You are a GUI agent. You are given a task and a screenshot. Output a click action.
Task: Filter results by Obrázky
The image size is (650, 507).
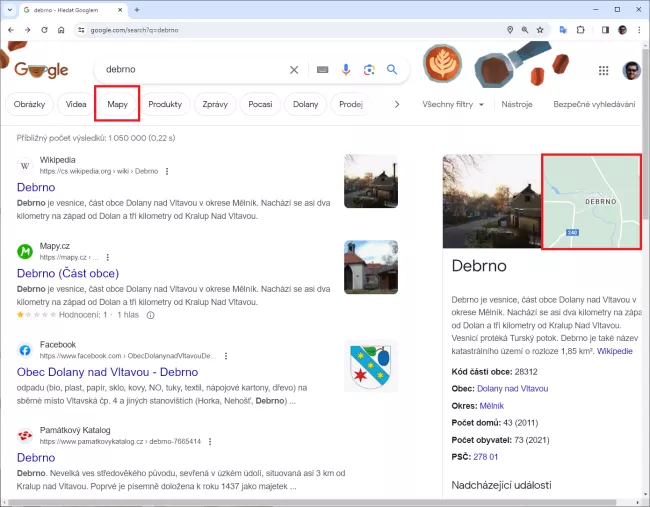[29, 104]
